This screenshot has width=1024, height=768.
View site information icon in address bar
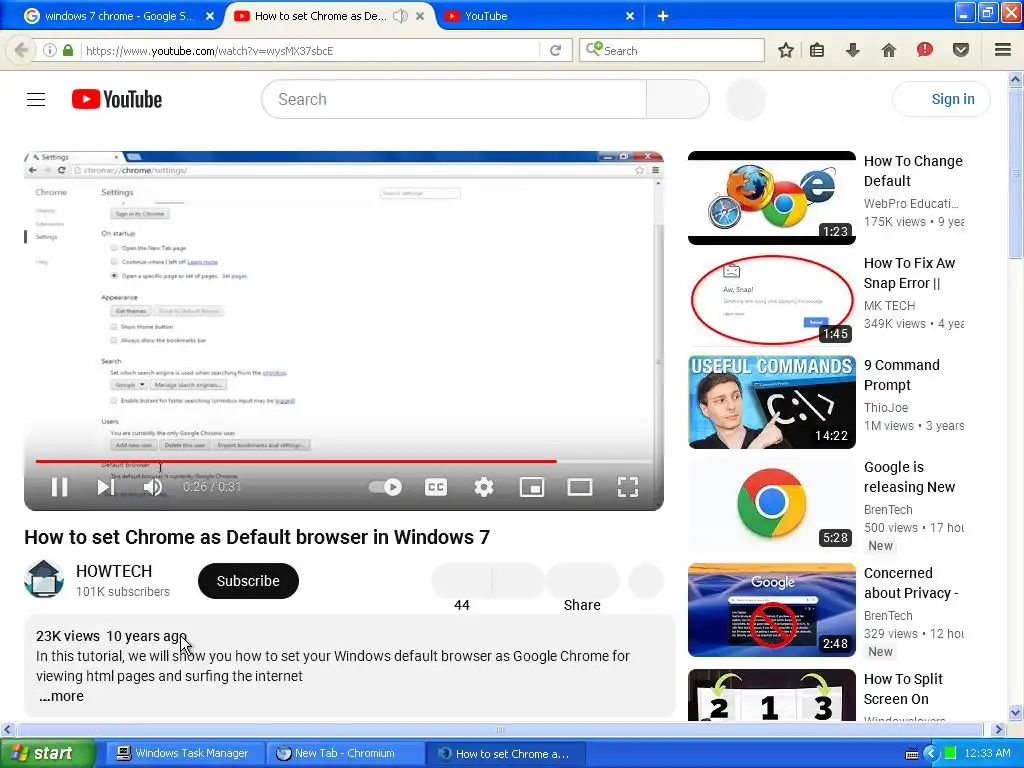click(x=49, y=50)
